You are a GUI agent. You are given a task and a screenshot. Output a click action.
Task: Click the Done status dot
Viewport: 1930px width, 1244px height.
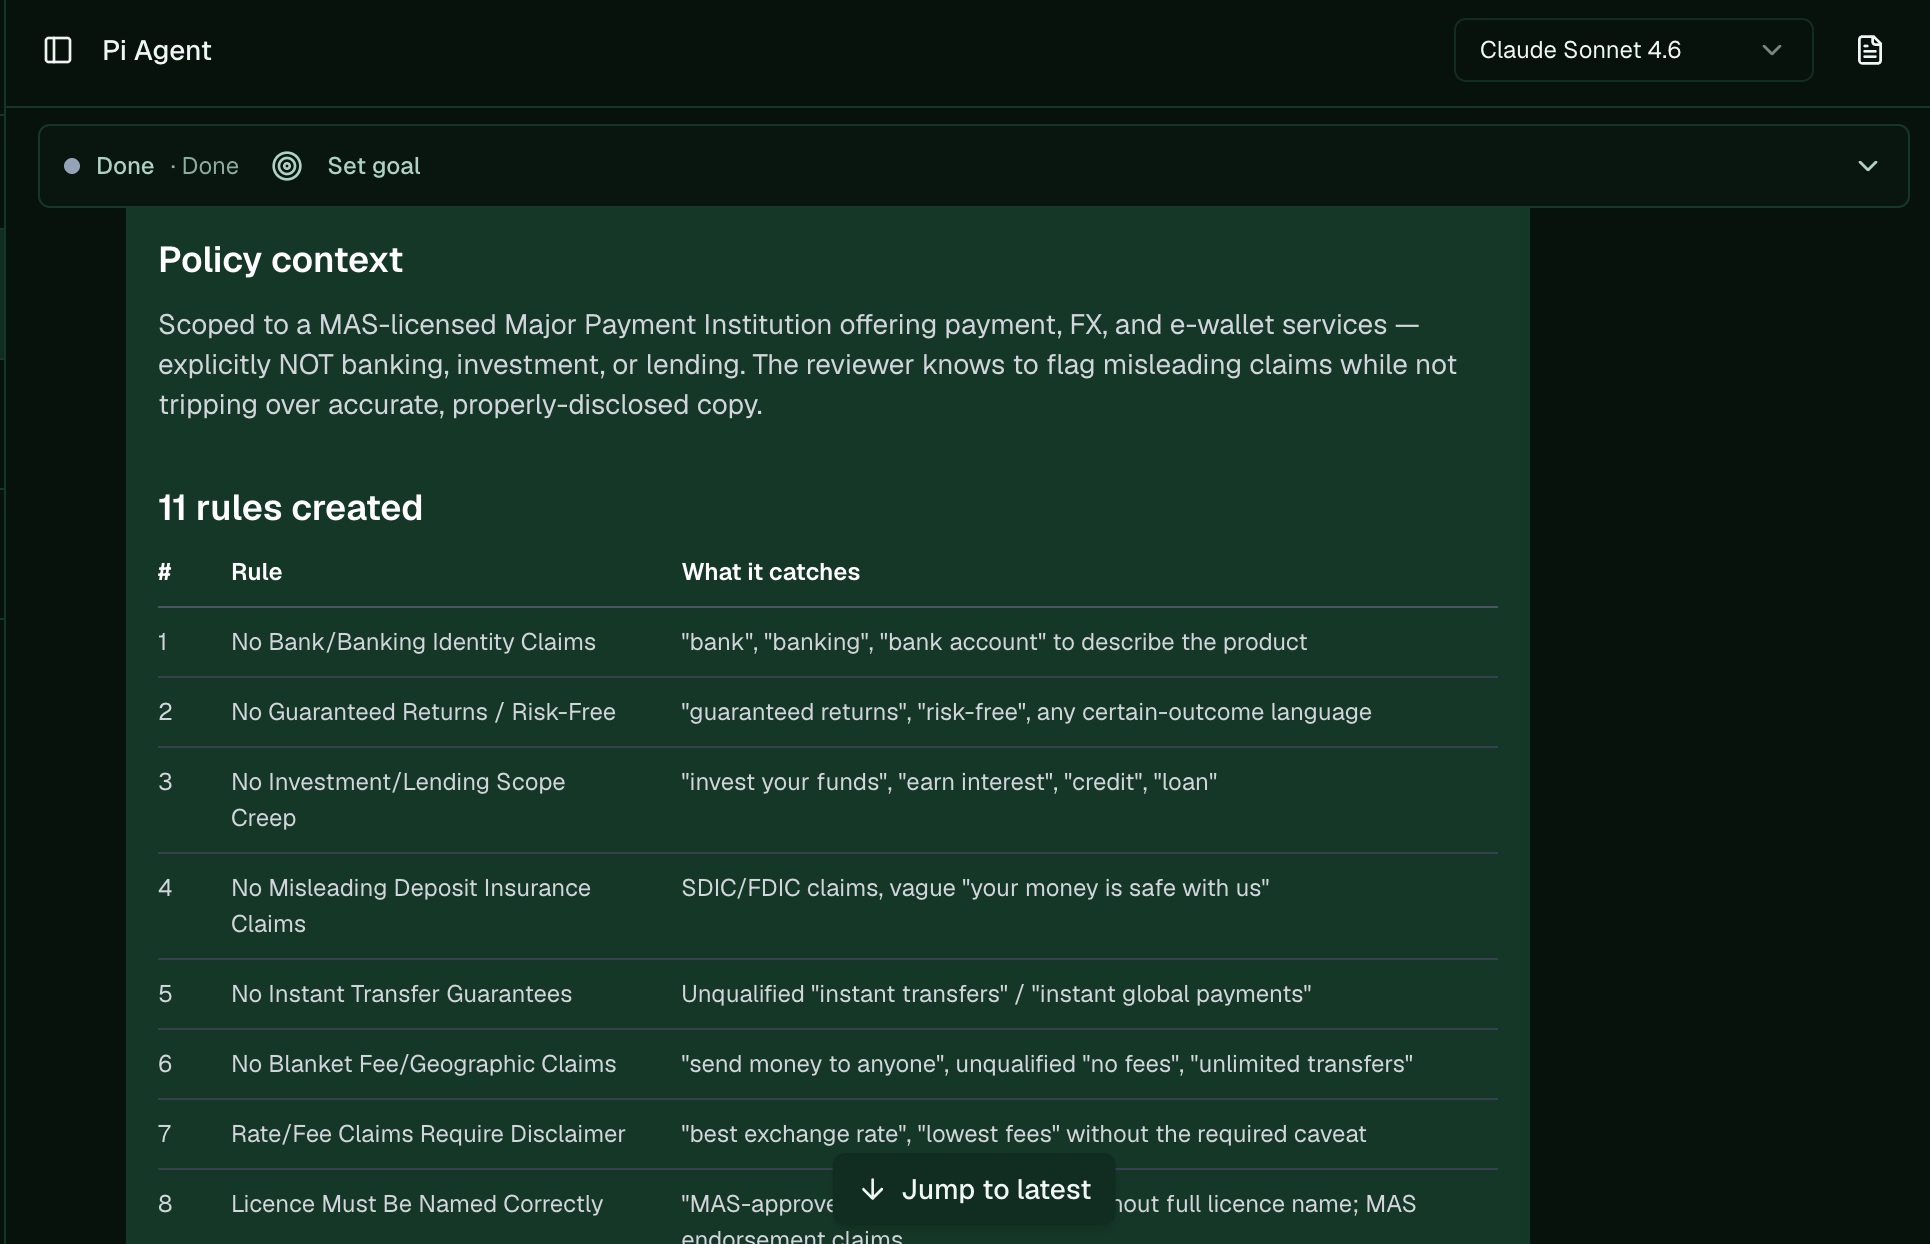[x=72, y=166]
